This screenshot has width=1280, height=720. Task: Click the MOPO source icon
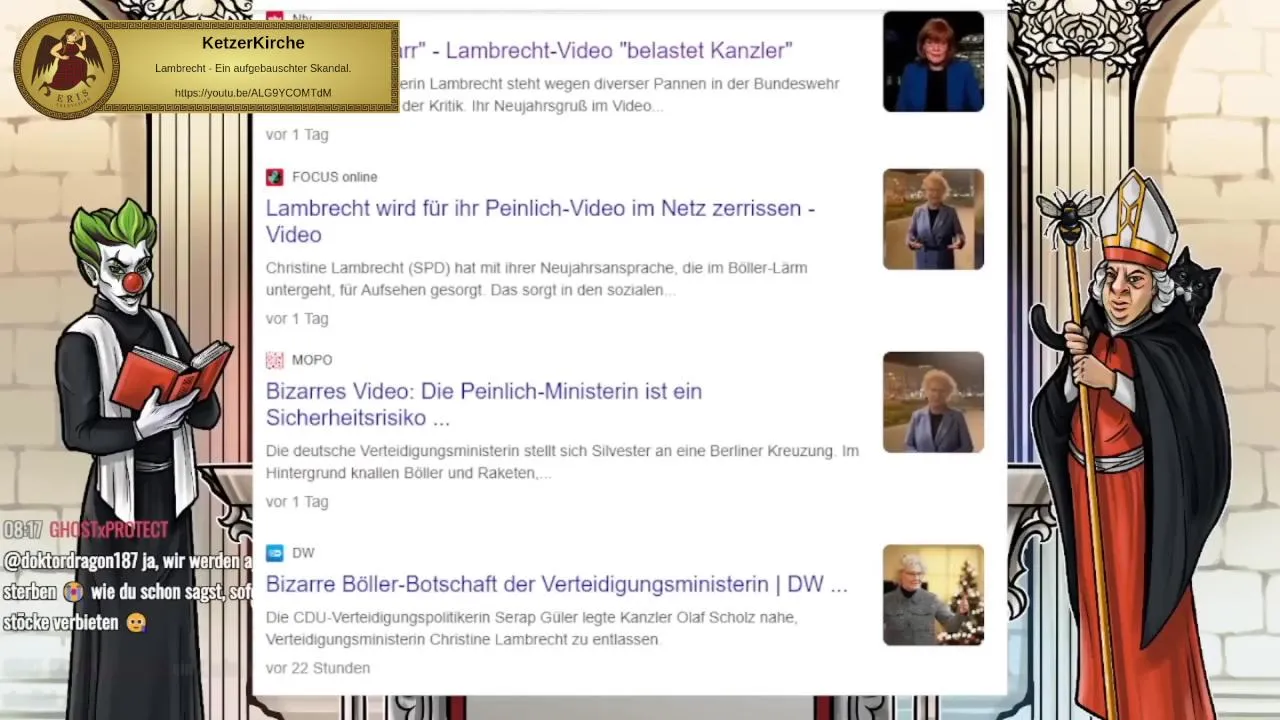pyautogui.click(x=274, y=360)
